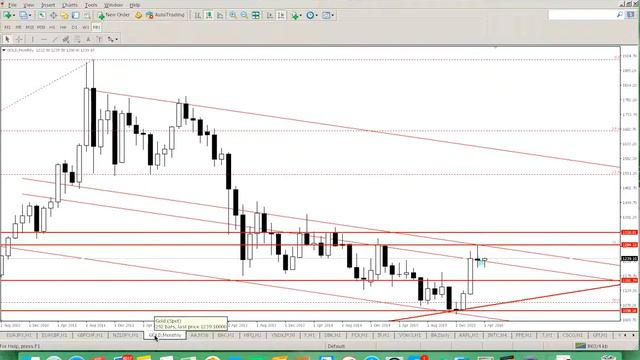Open the New Chart tool

[7, 15]
